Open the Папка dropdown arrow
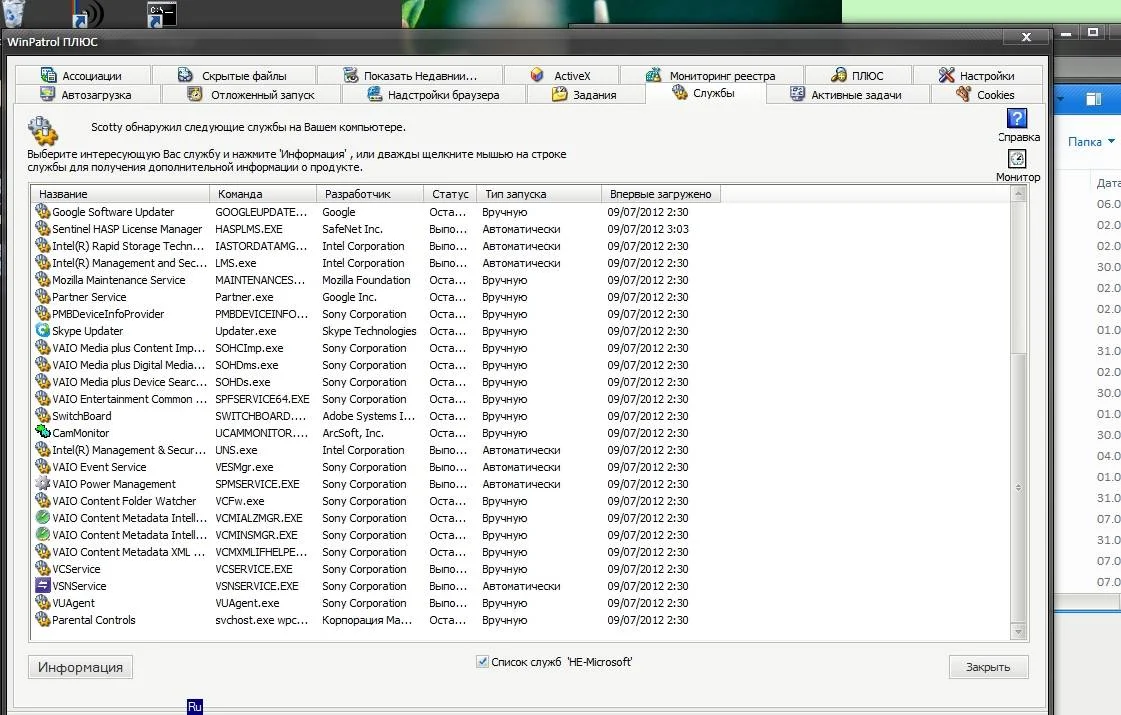This screenshot has width=1121, height=715. tap(1111, 142)
